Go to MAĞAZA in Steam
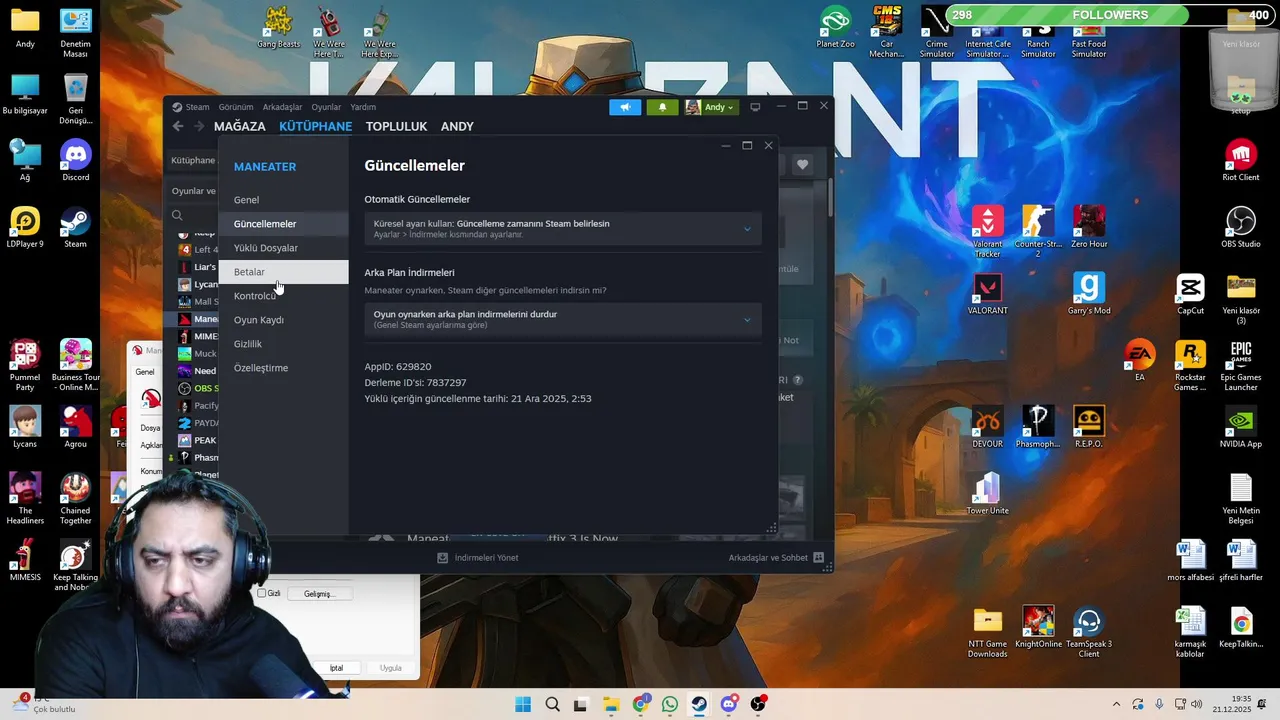Image resolution: width=1280 pixels, height=720 pixels. (240, 127)
